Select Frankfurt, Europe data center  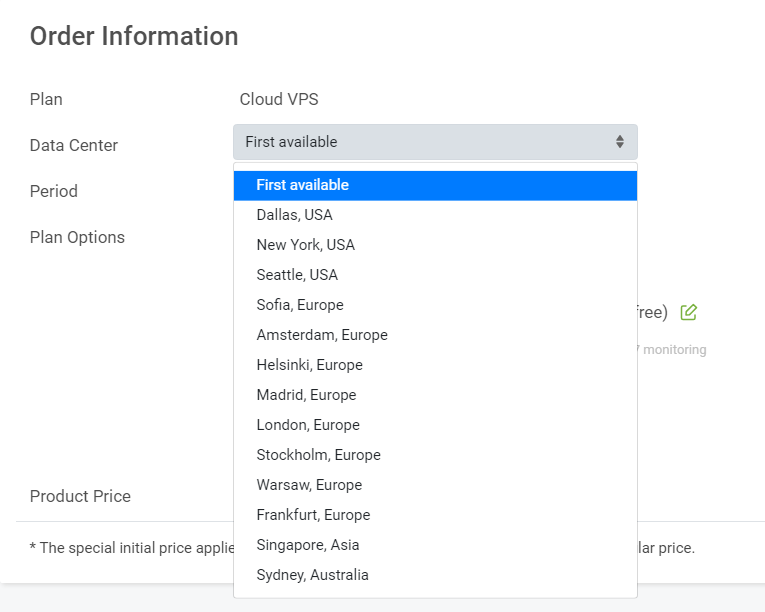(x=313, y=515)
